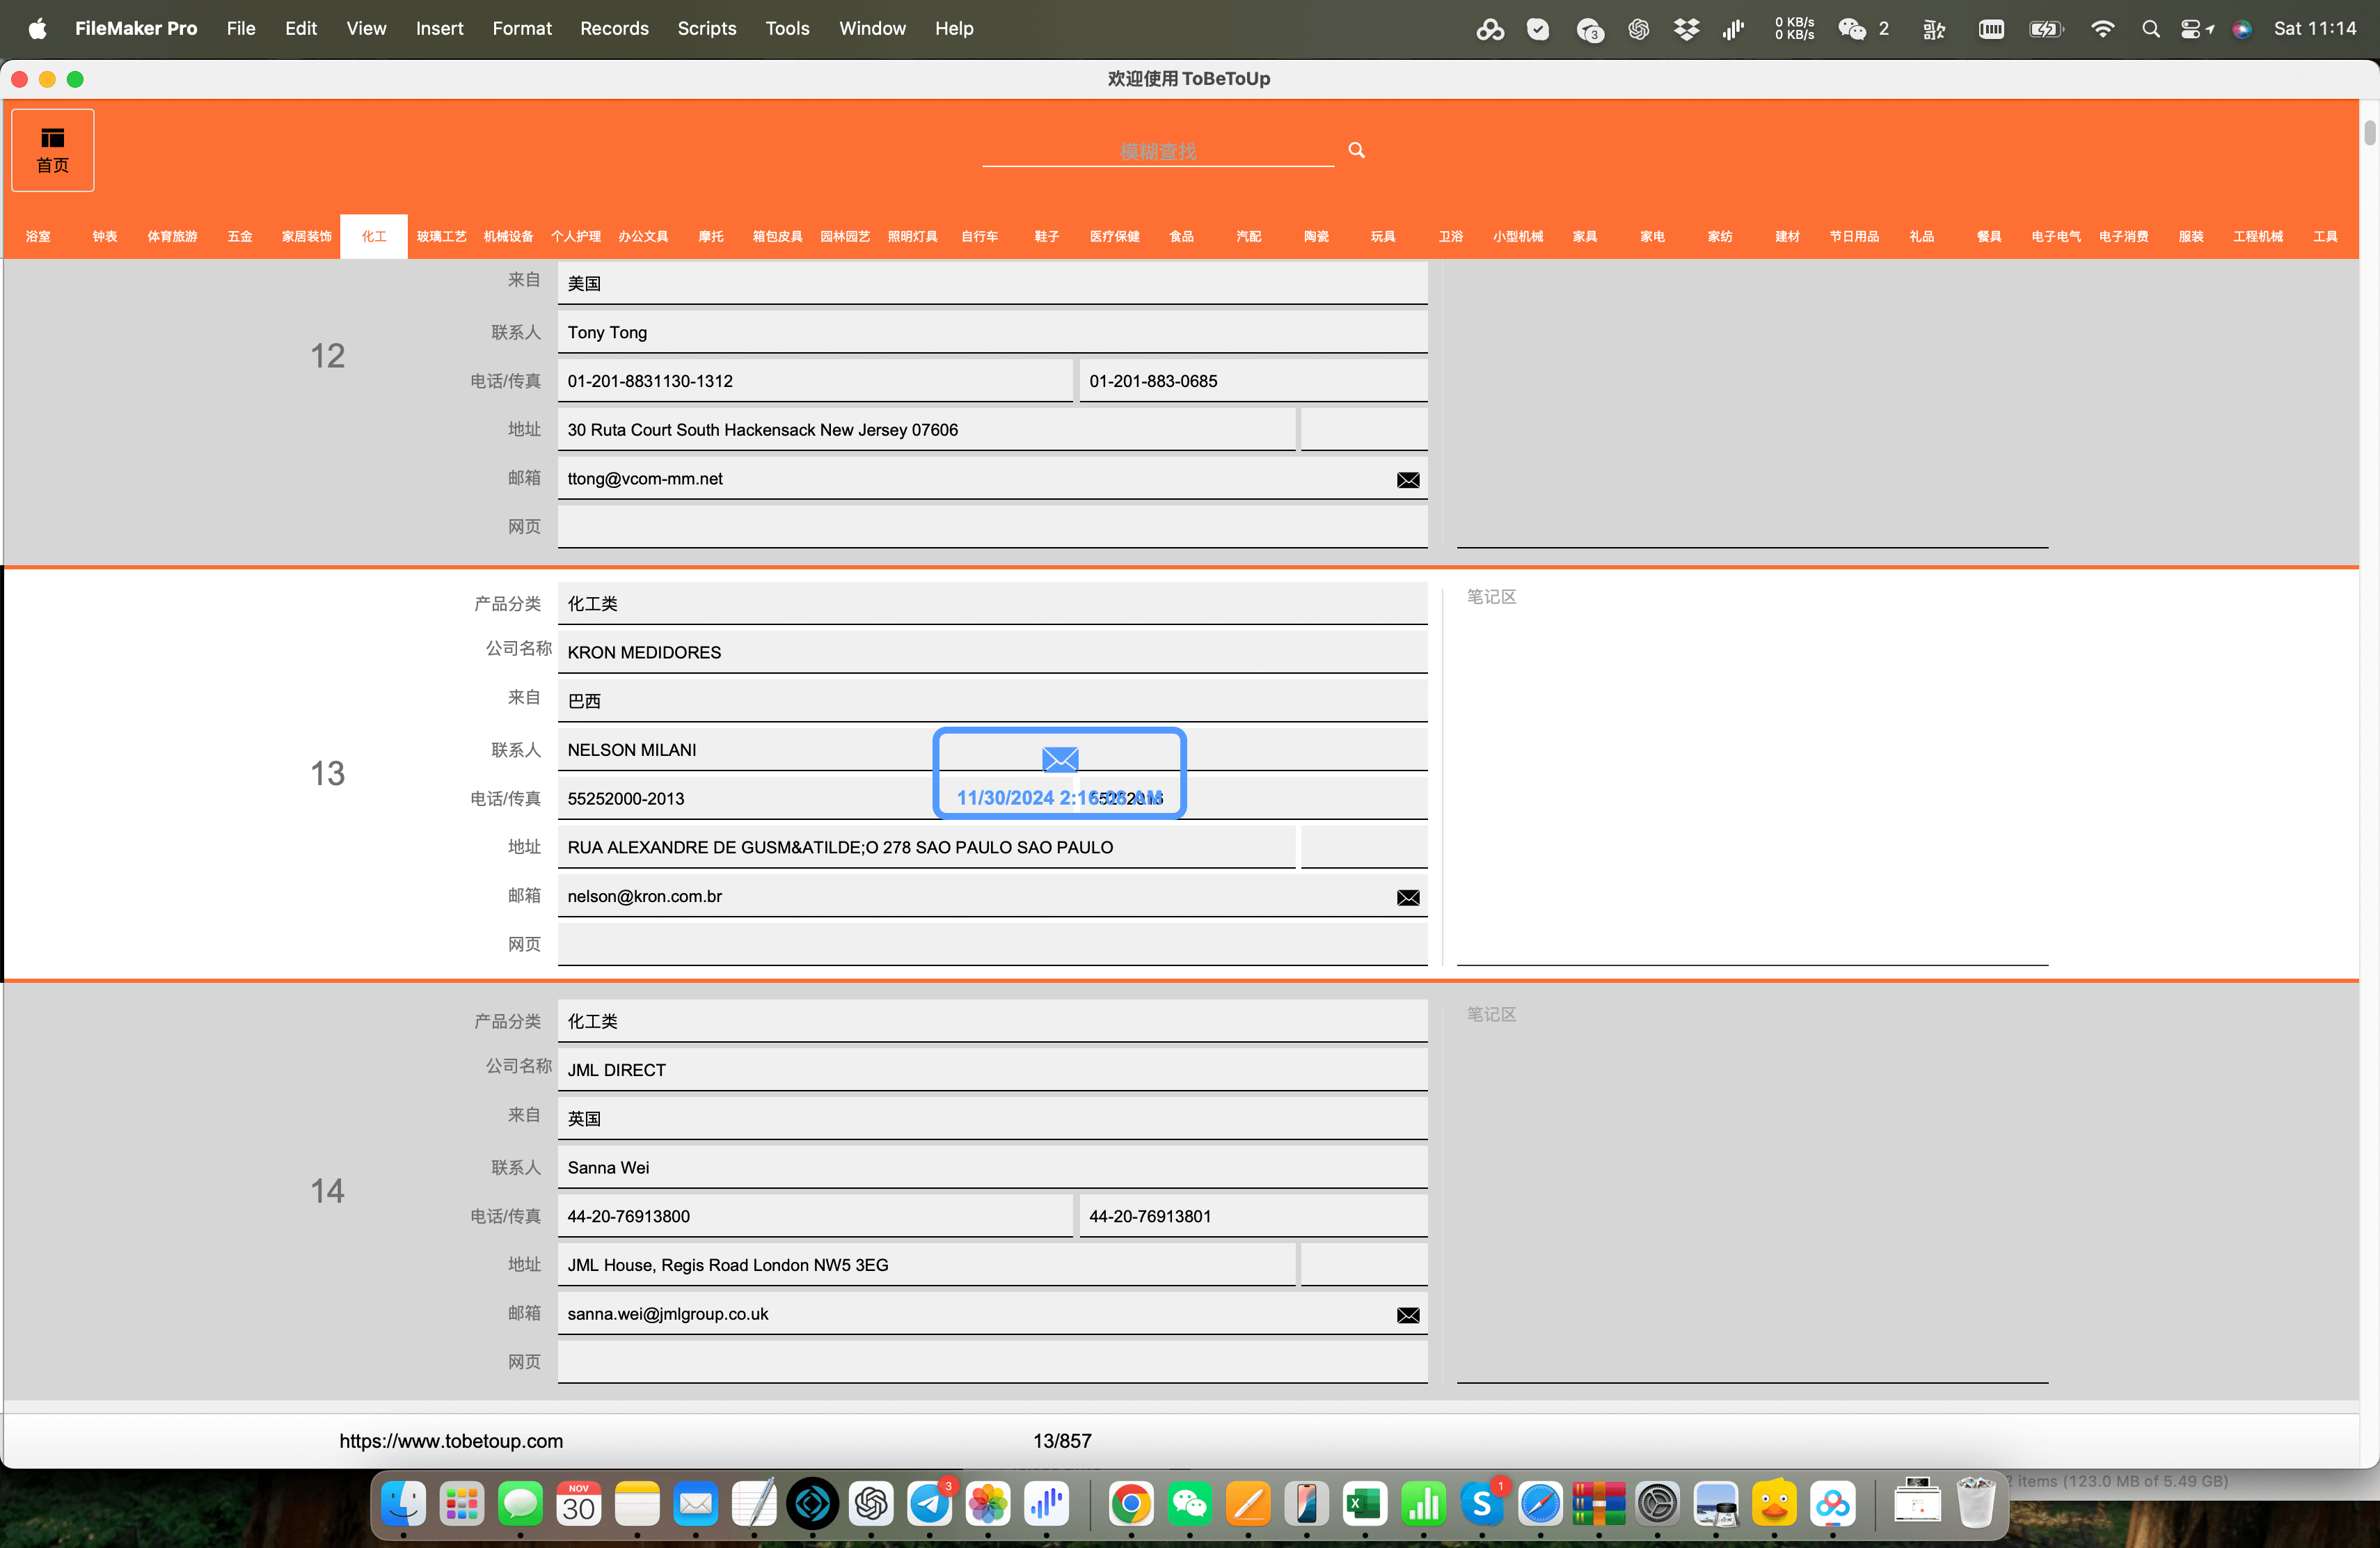Open Telegram with 3 badge in Dock
This screenshot has height=1548, width=2380.
point(930,1503)
